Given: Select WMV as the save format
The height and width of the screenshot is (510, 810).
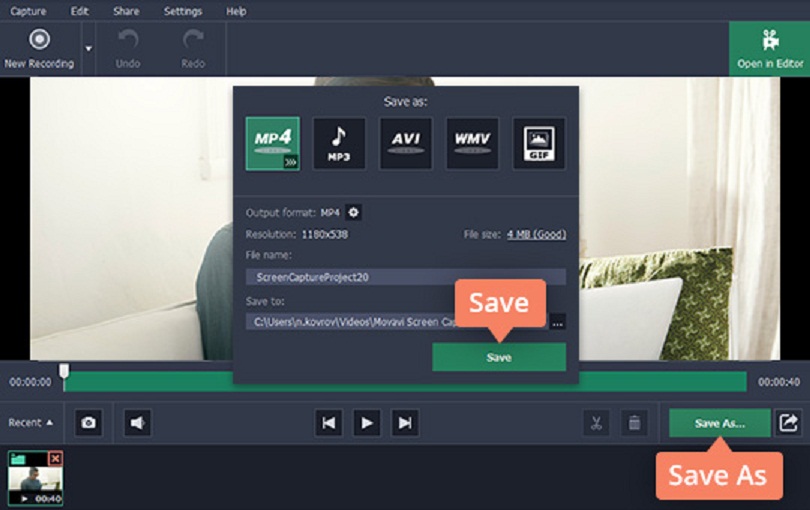Looking at the screenshot, I should coord(472,143).
